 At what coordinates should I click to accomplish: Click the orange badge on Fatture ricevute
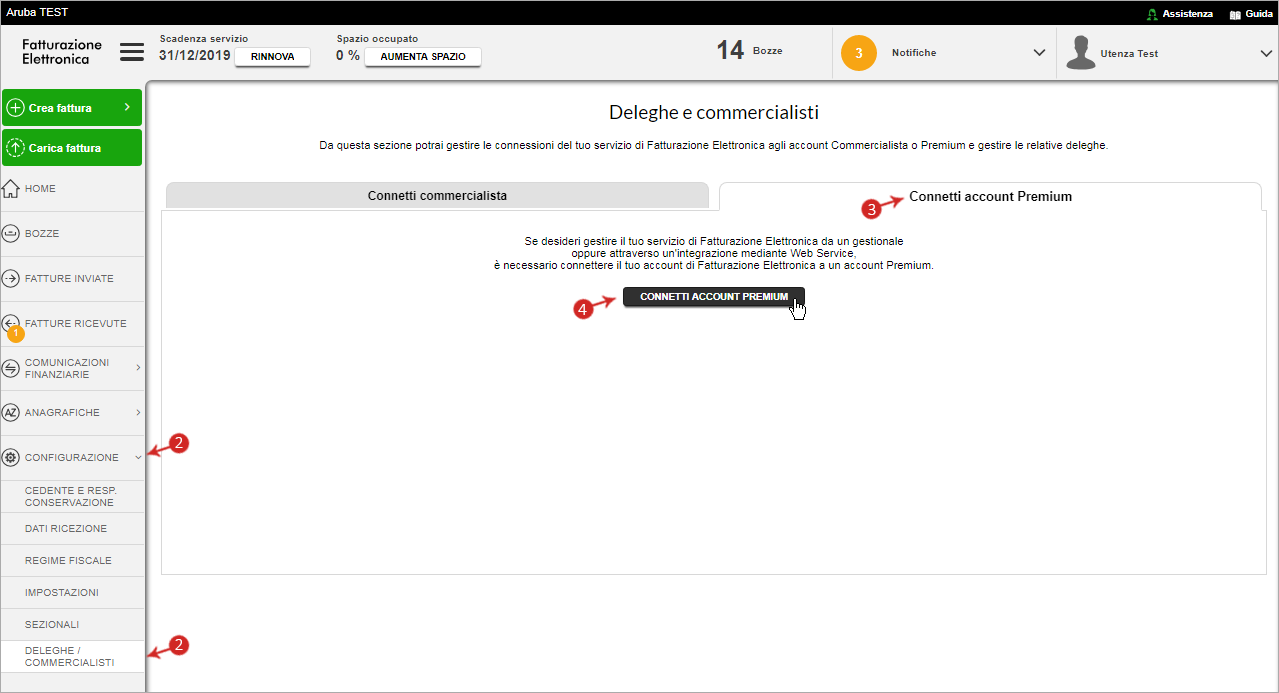tap(15, 334)
